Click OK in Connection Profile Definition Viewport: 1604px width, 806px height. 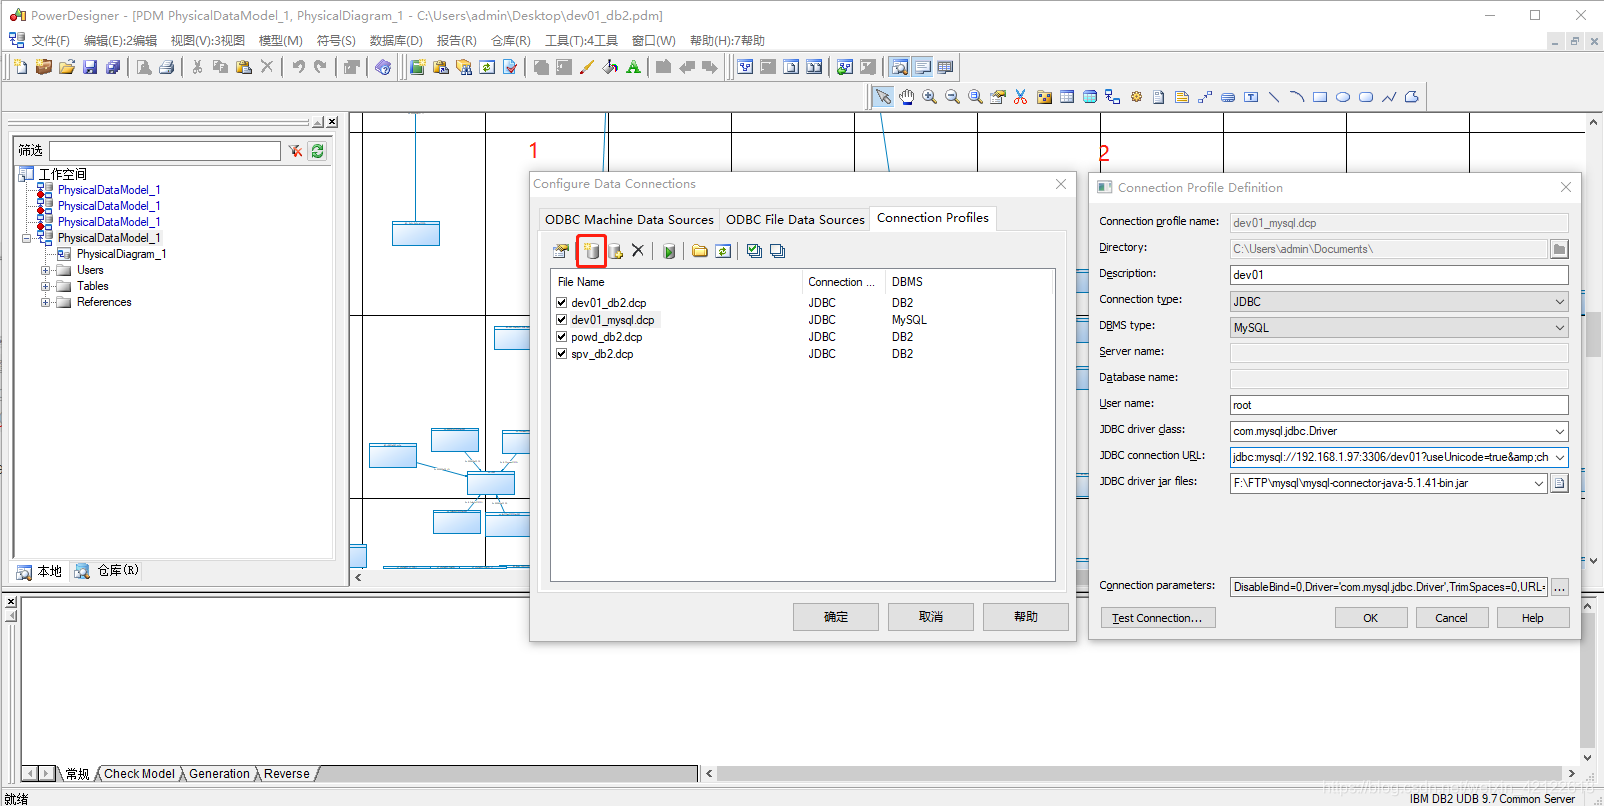1371,618
